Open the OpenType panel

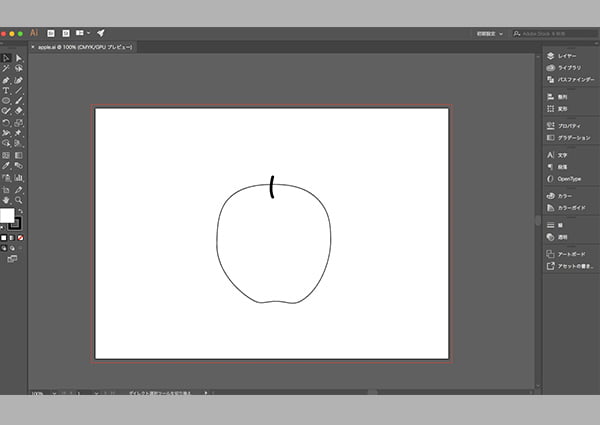click(568, 180)
